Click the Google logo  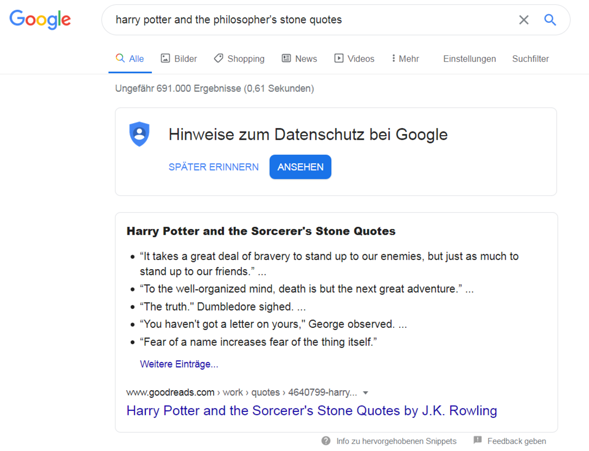coord(40,19)
